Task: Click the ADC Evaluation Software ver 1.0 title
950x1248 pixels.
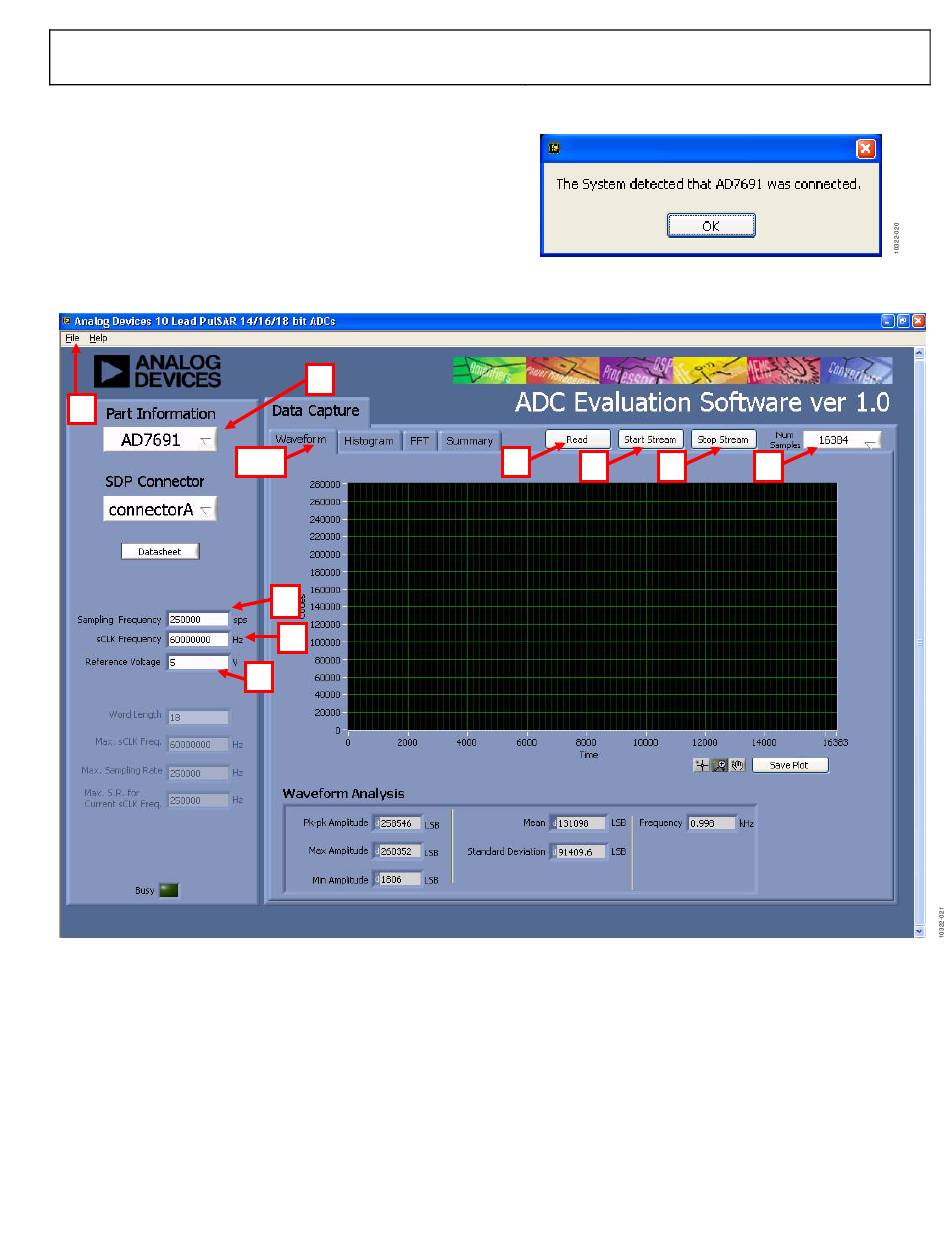Action: click(x=702, y=402)
